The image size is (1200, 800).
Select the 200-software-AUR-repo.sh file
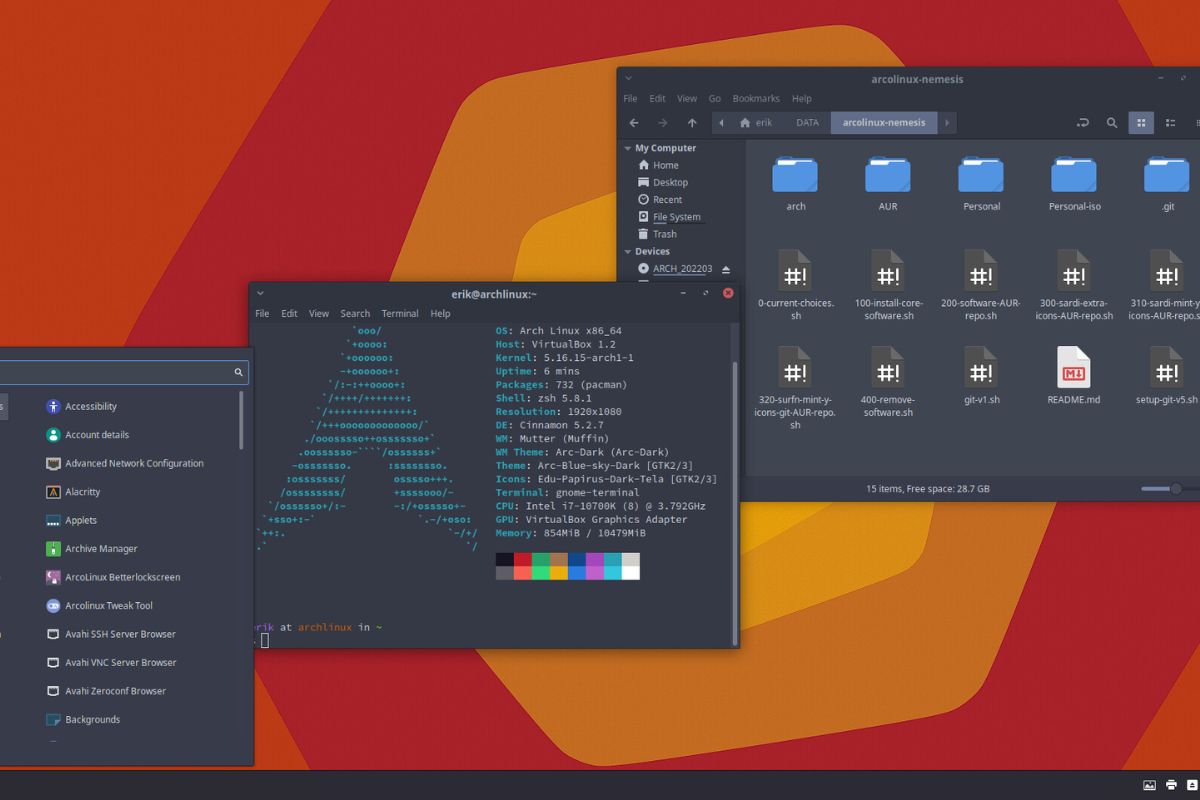tap(981, 285)
